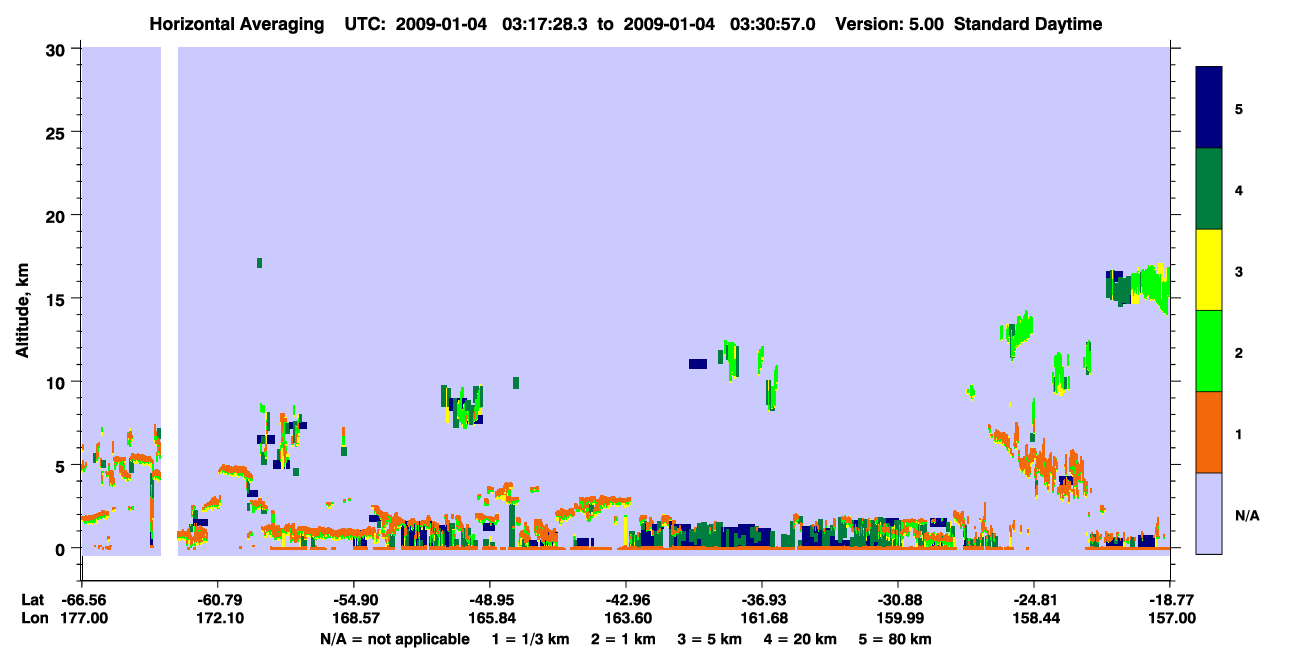Click the longitude value 168.57
The width and height of the screenshot is (1300, 667).
(354, 619)
